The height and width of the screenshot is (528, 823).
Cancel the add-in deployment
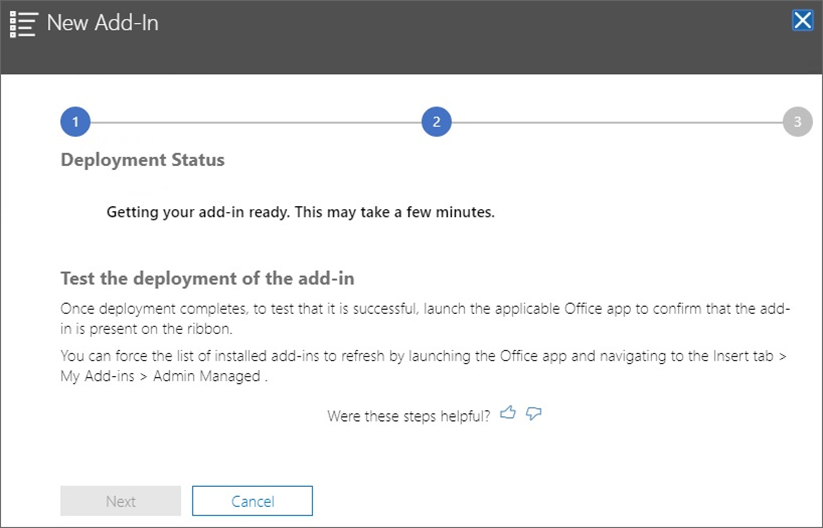tap(252, 501)
